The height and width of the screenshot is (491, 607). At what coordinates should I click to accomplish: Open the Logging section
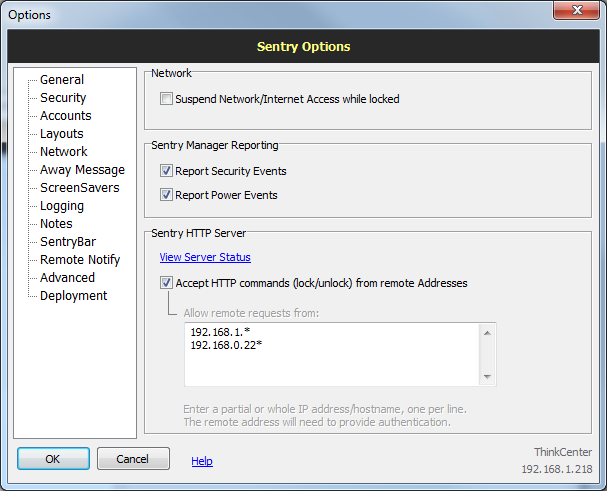[x=62, y=206]
